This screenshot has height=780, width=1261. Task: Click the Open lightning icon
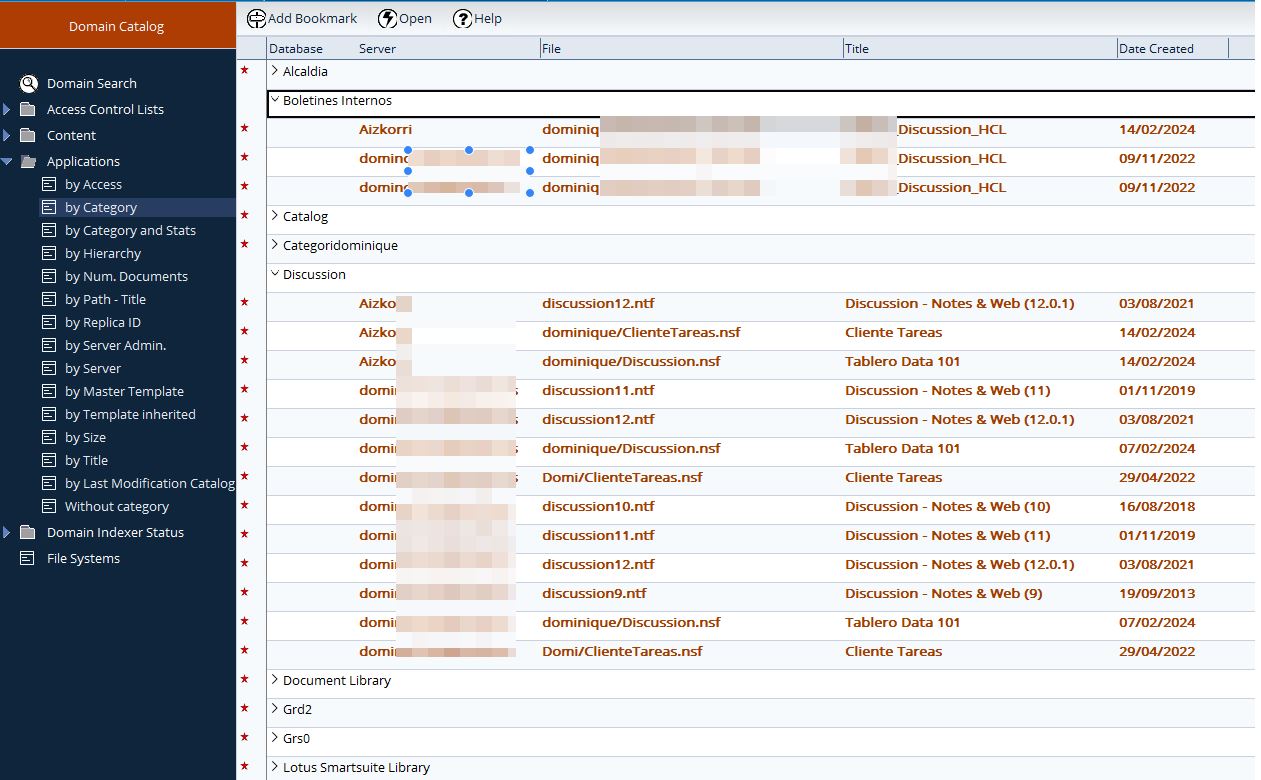[387, 19]
